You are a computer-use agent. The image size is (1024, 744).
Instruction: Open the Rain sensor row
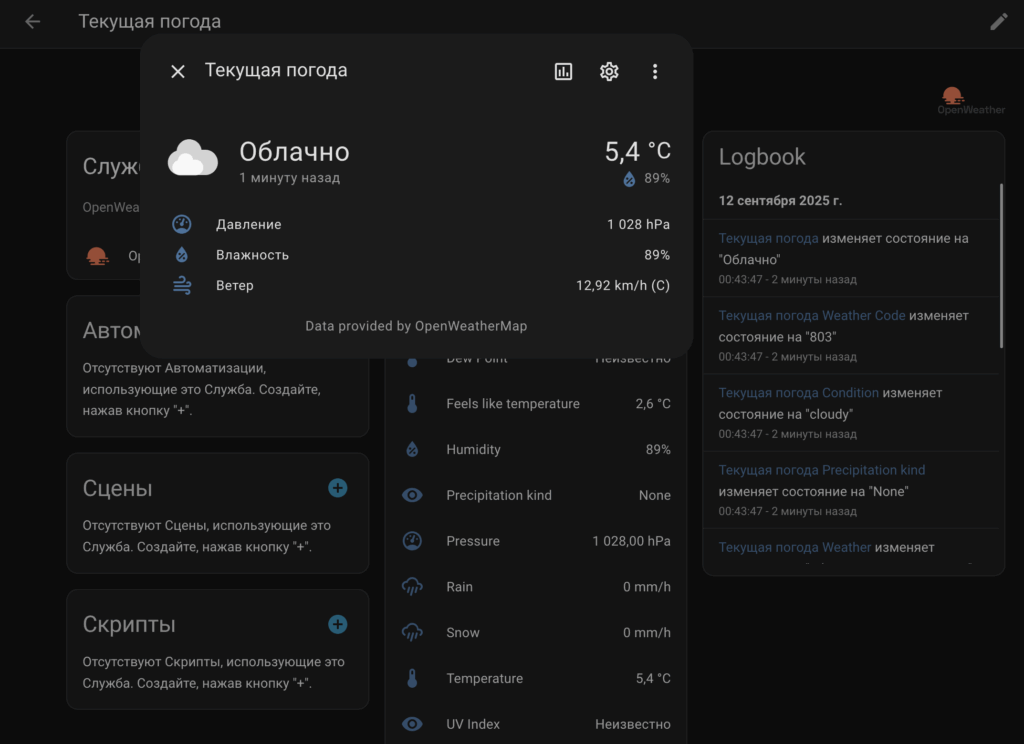pos(536,587)
